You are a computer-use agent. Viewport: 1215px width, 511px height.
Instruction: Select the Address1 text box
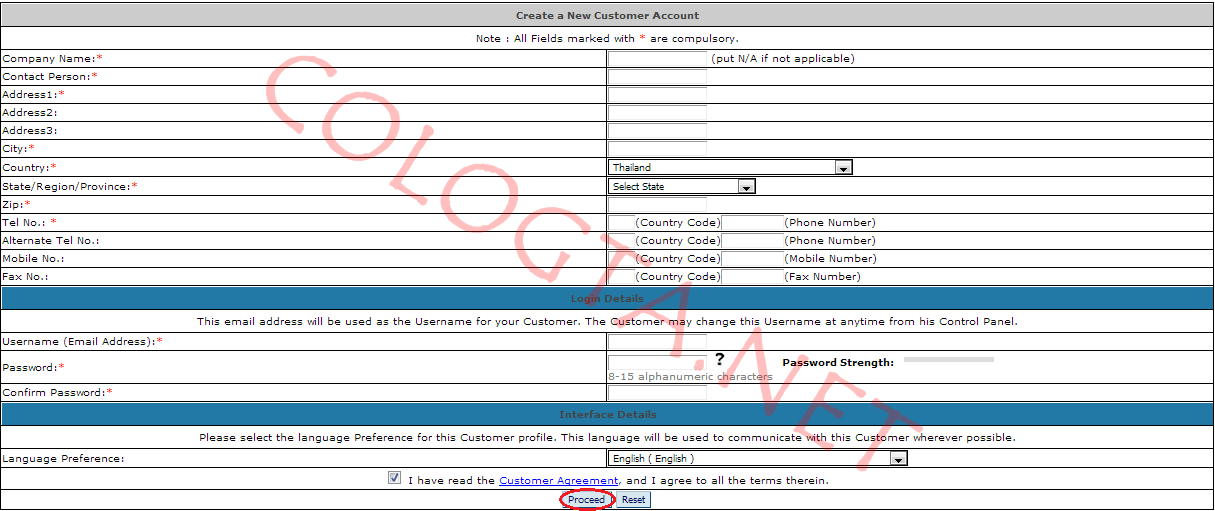coord(657,95)
